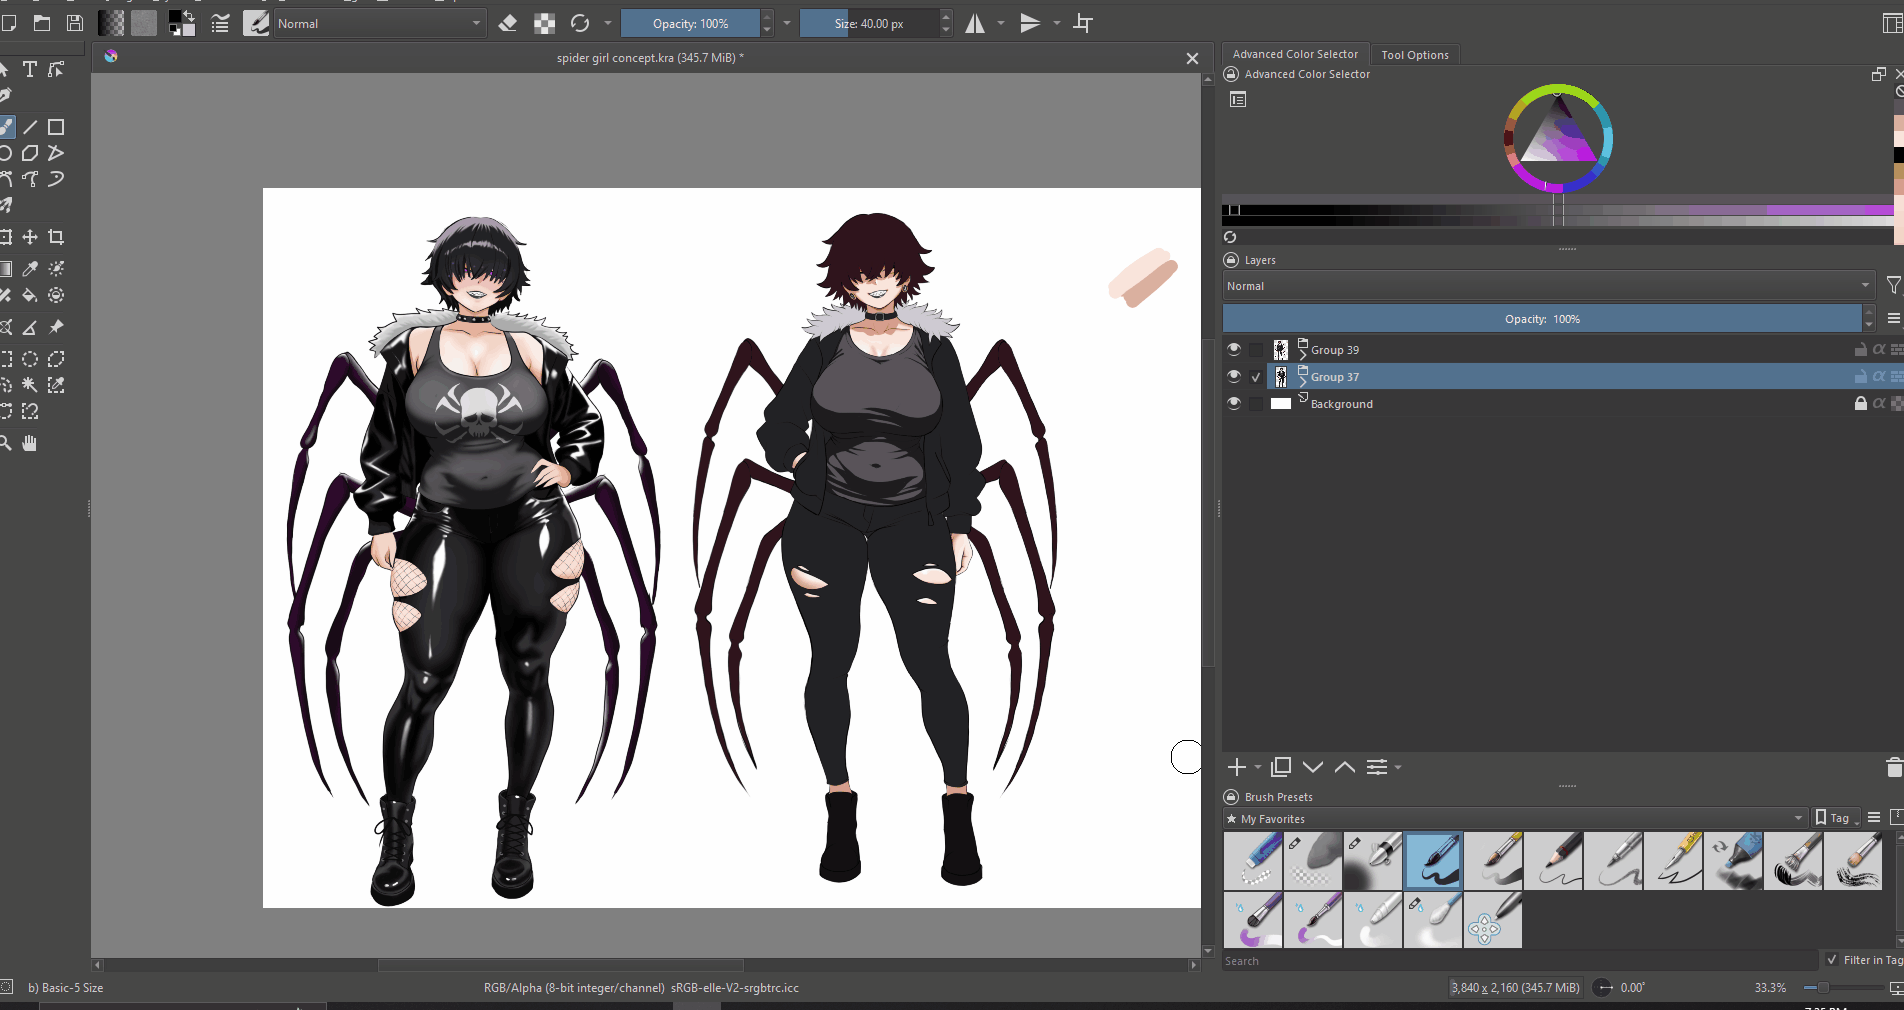Click the Tag button in Brush Presets
This screenshot has height=1010, width=1904.
click(1837, 818)
